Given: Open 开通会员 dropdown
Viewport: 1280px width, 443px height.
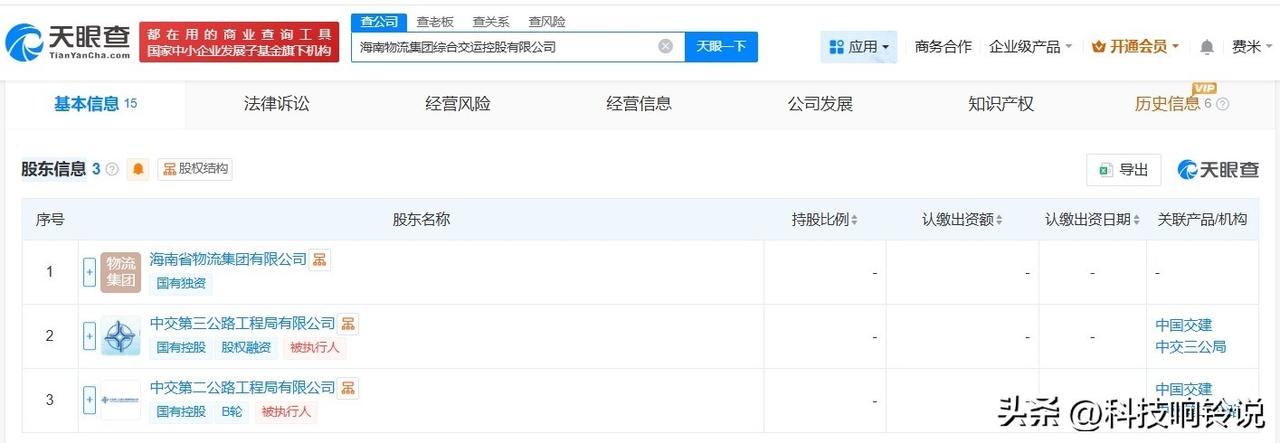Looking at the screenshot, I should pyautogui.click(x=1135, y=47).
